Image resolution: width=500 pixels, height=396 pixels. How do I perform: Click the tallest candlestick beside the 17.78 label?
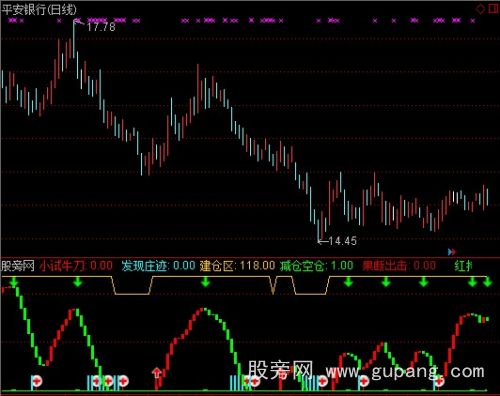[x=74, y=39]
